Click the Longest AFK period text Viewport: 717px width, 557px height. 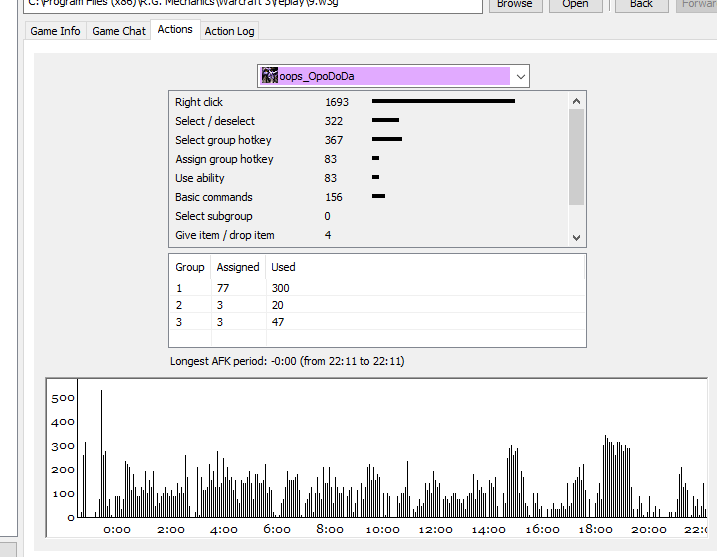[x=287, y=361]
